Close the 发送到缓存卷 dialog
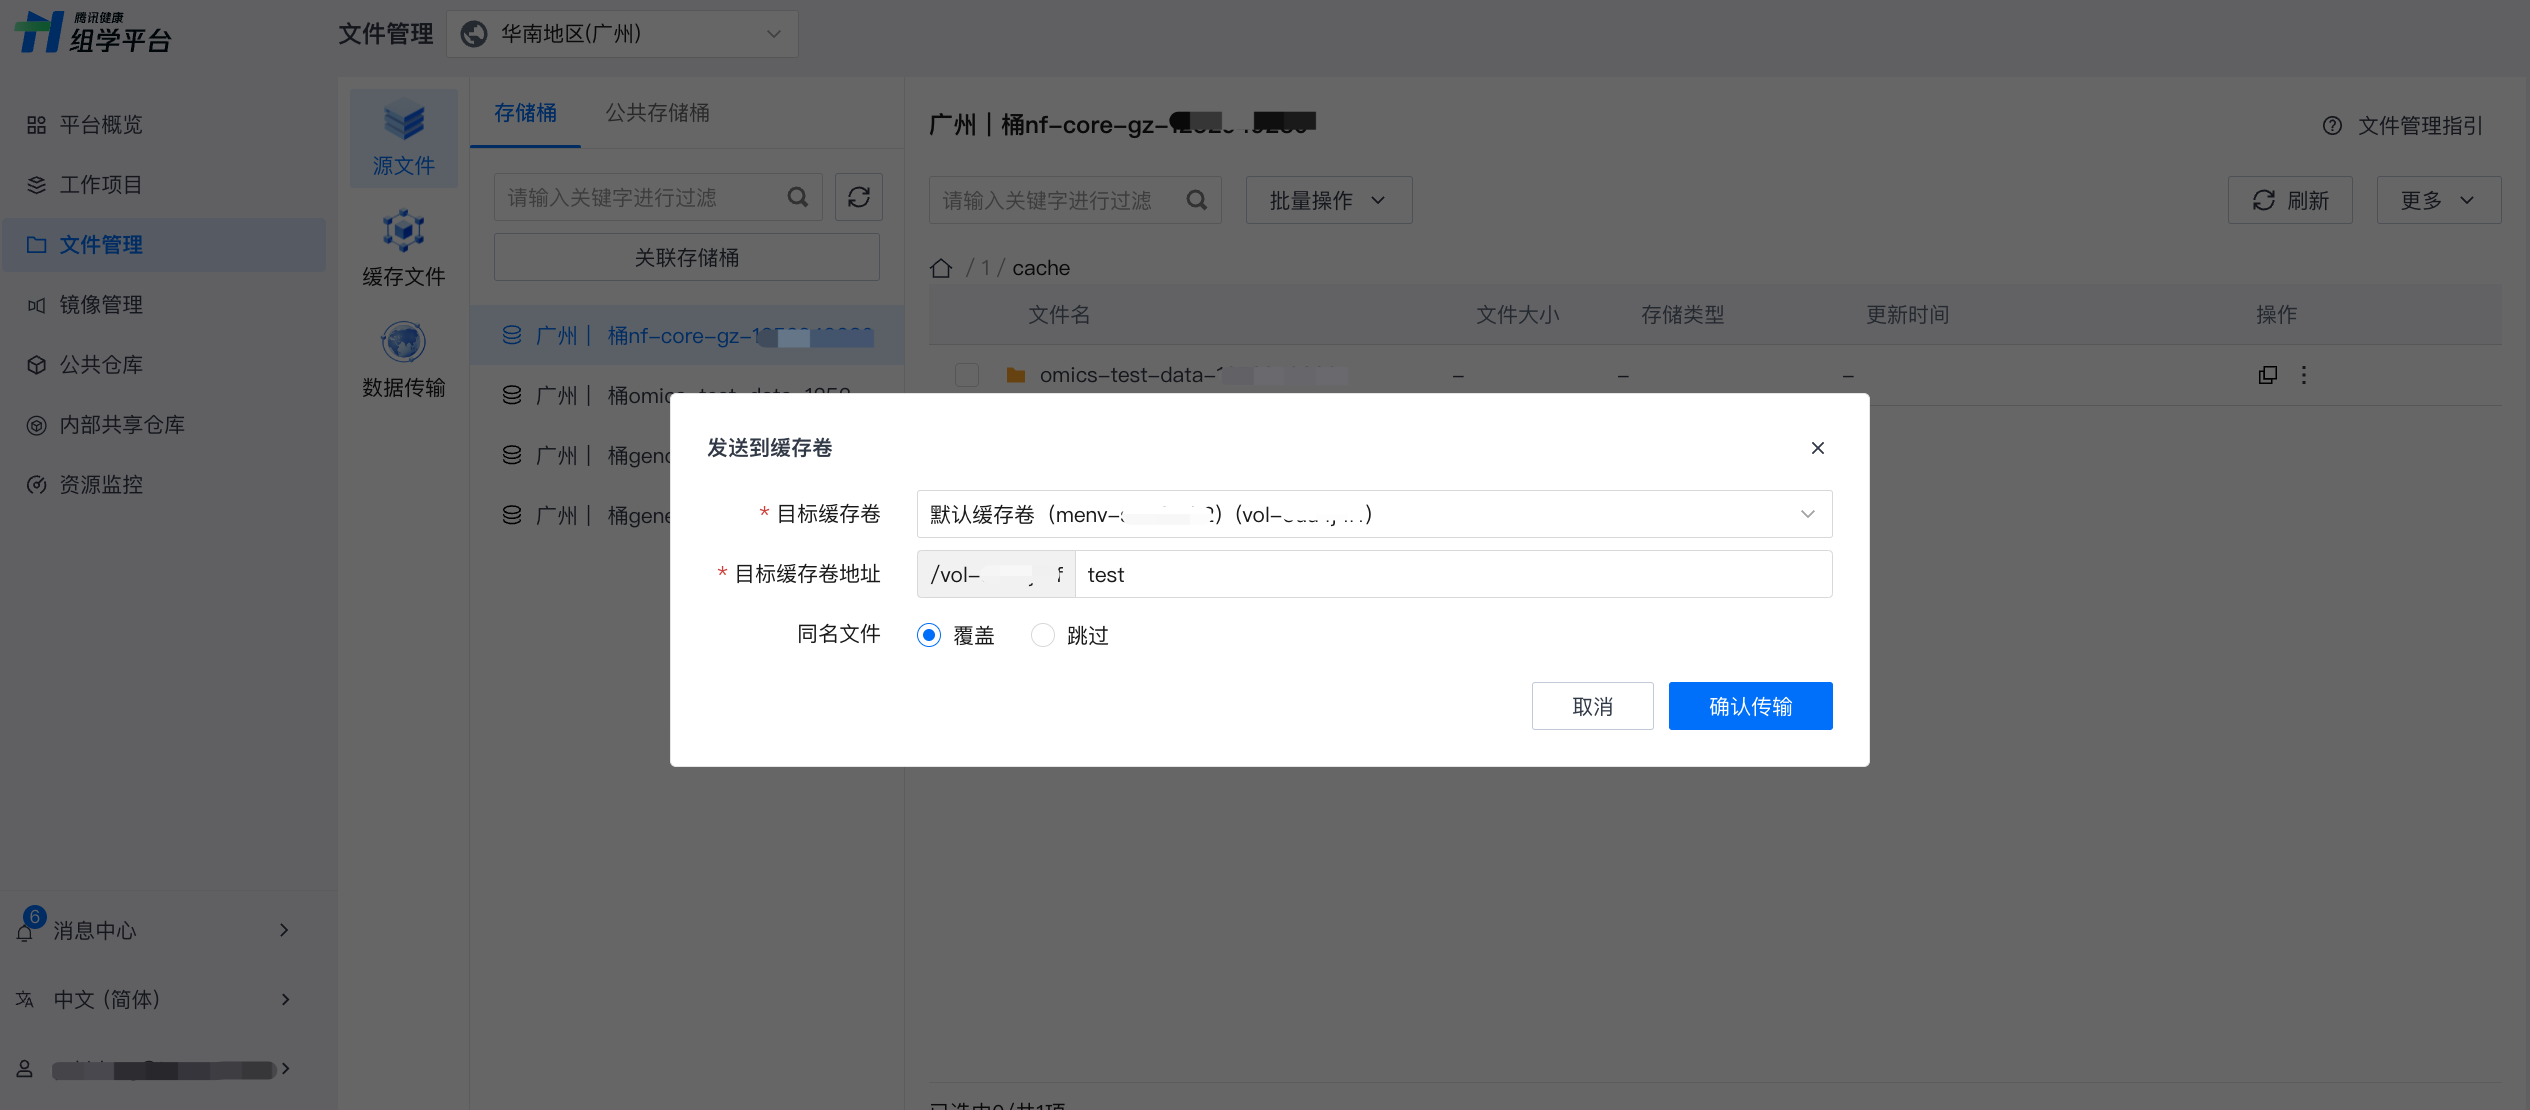 coord(1817,448)
